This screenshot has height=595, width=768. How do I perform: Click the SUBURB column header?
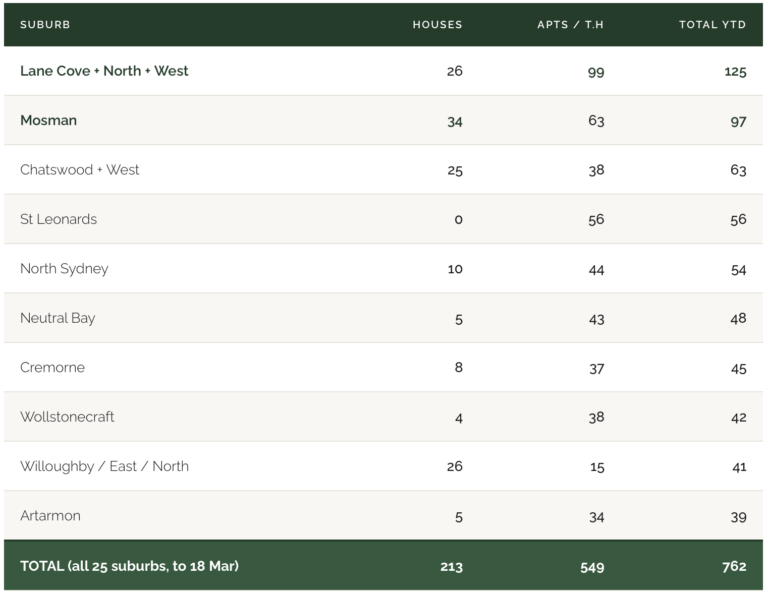pos(45,25)
